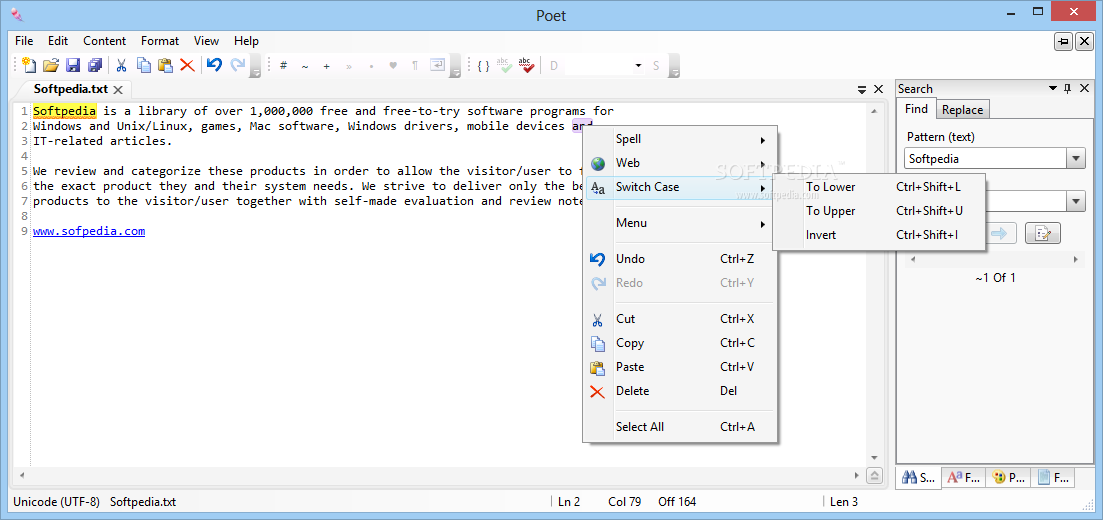The width and height of the screenshot is (1103, 520).
Task: Select Cut in the context menu
Action: point(680,319)
